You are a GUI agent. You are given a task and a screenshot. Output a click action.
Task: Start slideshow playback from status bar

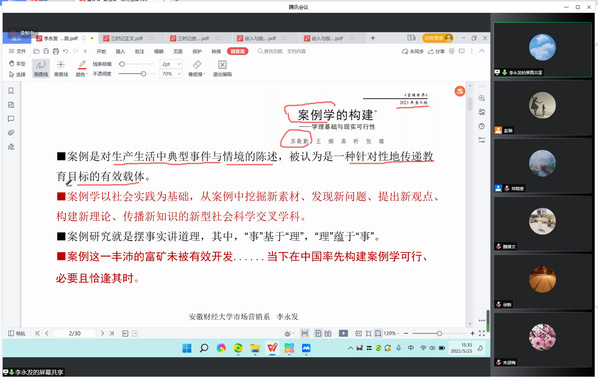pyautogui.click(x=343, y=333)
